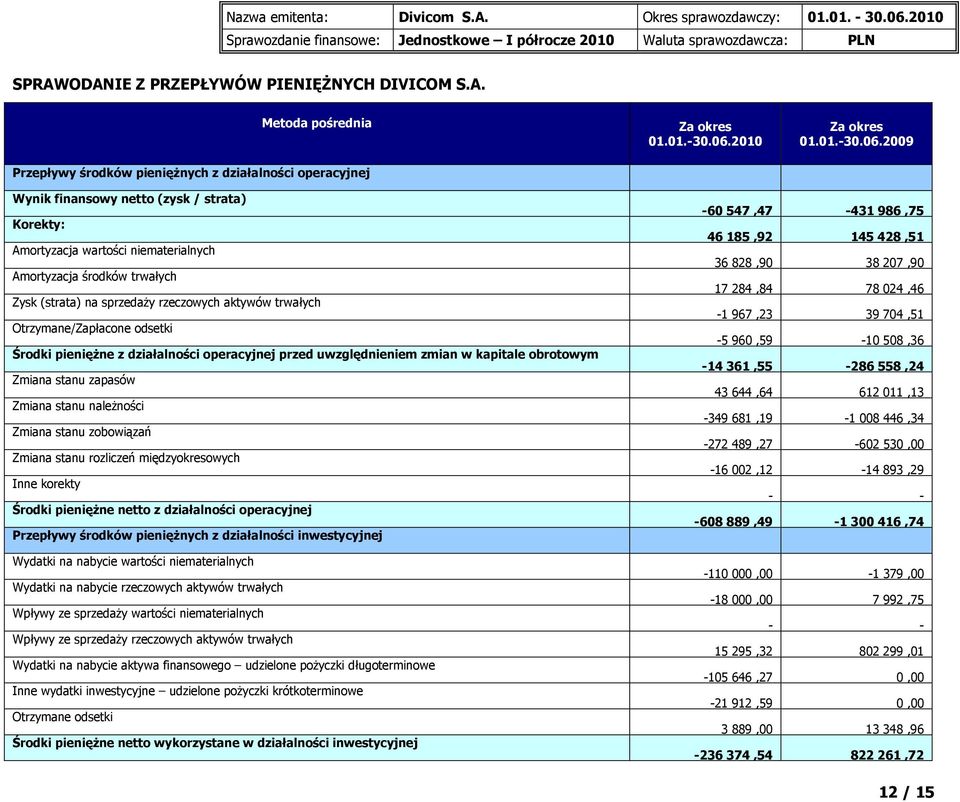960x802 pixels.
Task: Select investing total '-236 374 ,54'
Action: pos(733,755)
